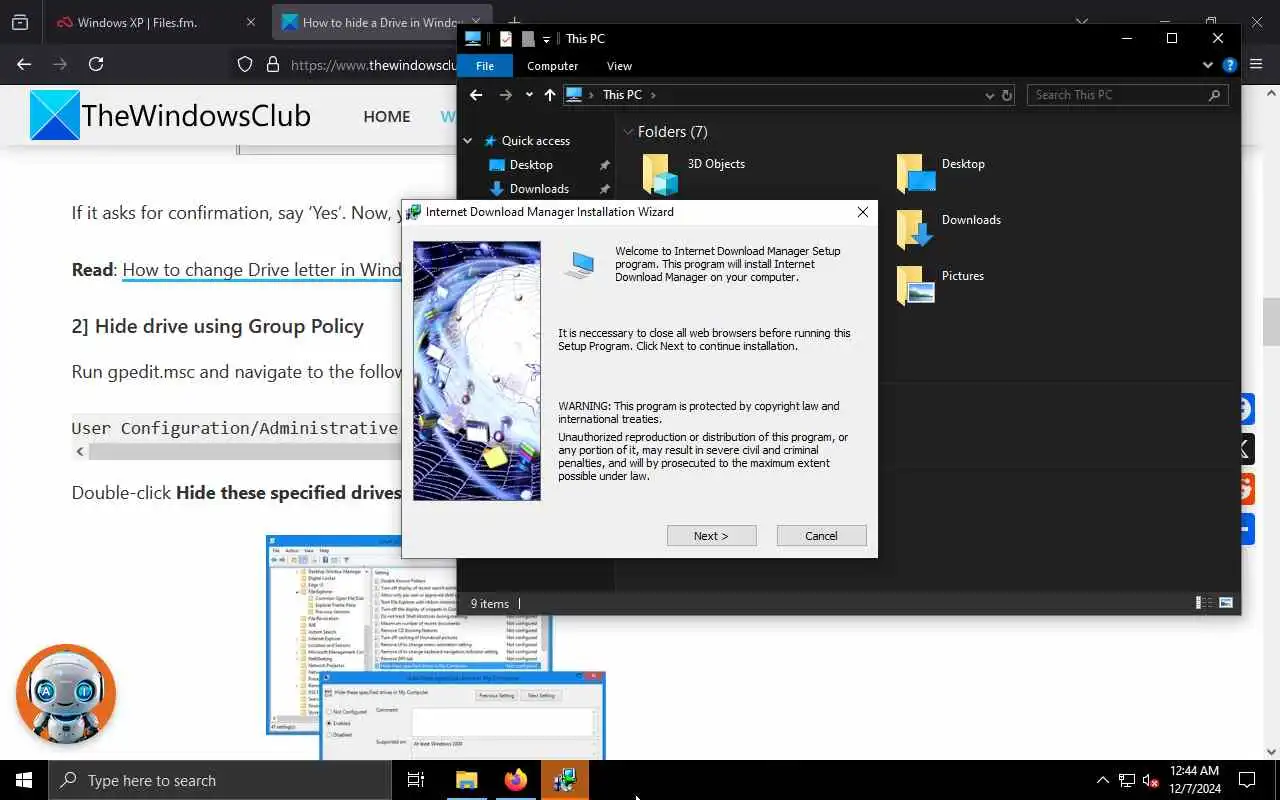The width and height of the screenshot is (1280, 800).
Task: Click This PC breadcrumb in address bar
Action: (x=622, y=95)
